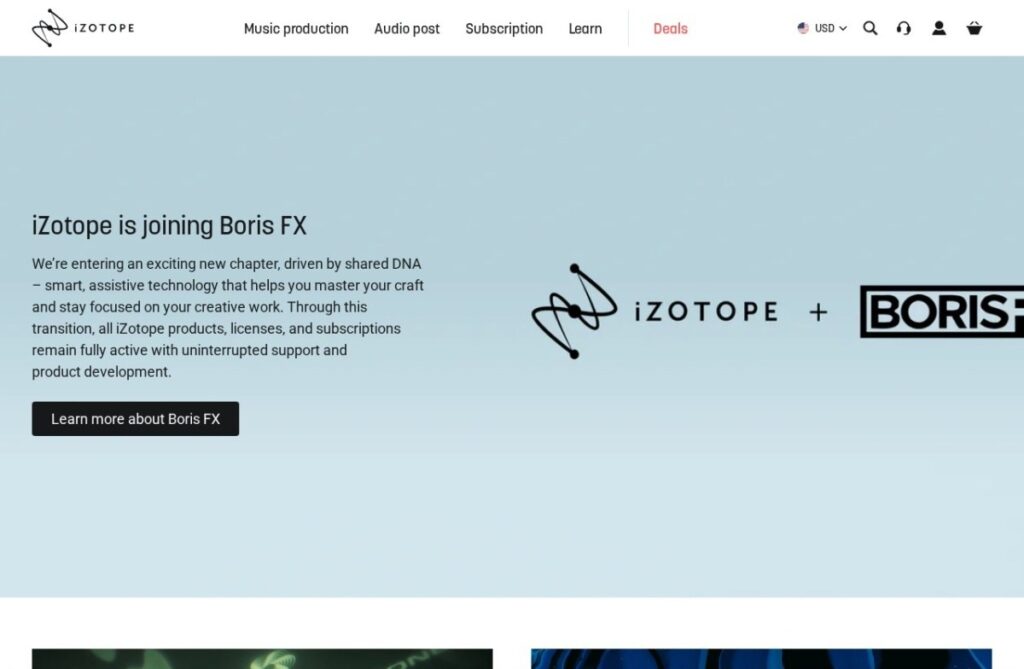
Task: Go to the Deals page
Action: tap(671, 29)
